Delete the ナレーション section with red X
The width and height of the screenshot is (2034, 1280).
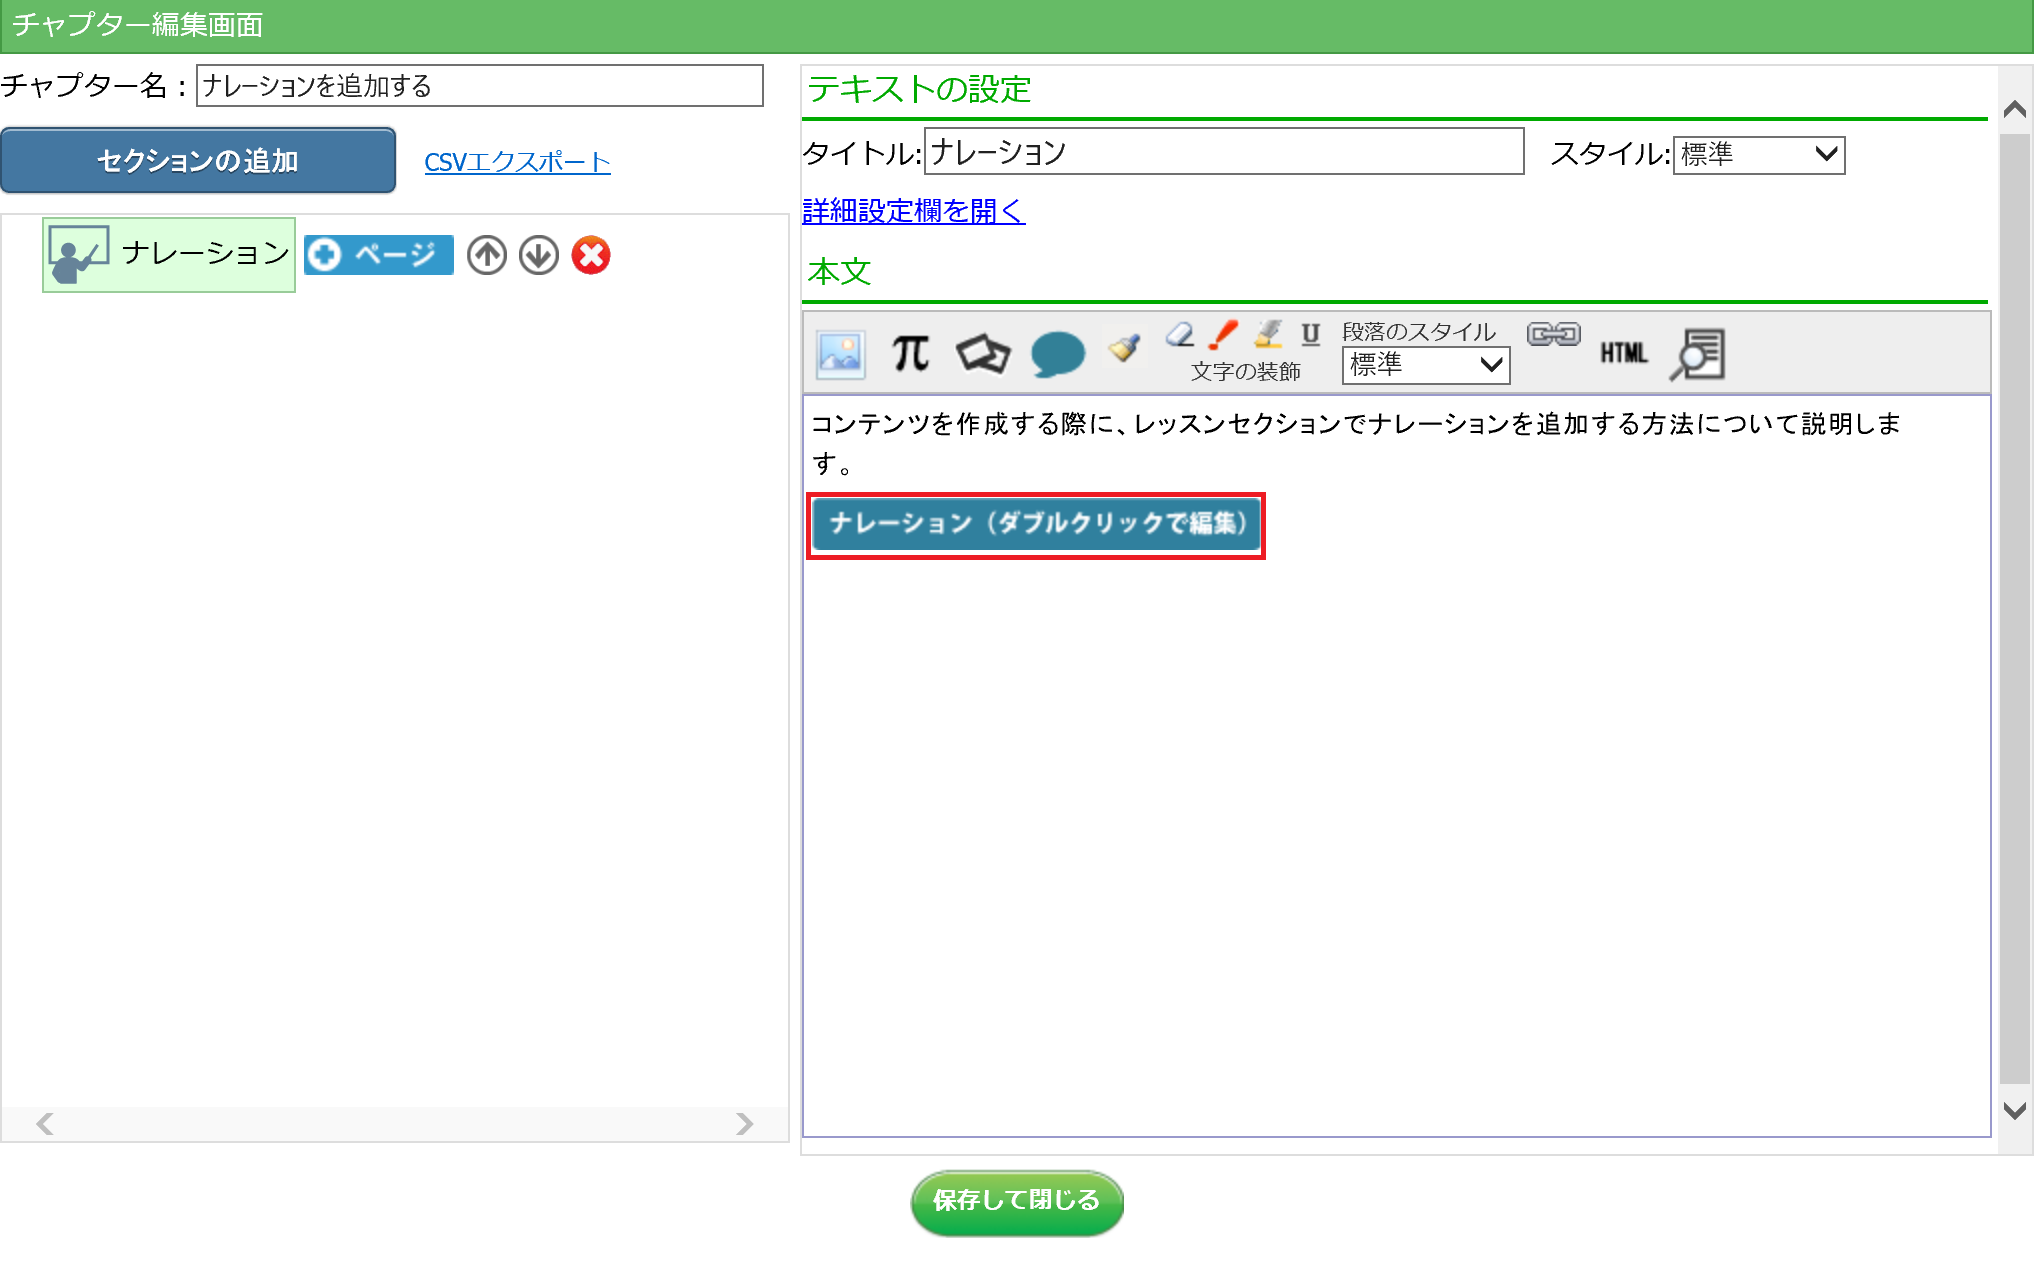[x=591, y=255]
